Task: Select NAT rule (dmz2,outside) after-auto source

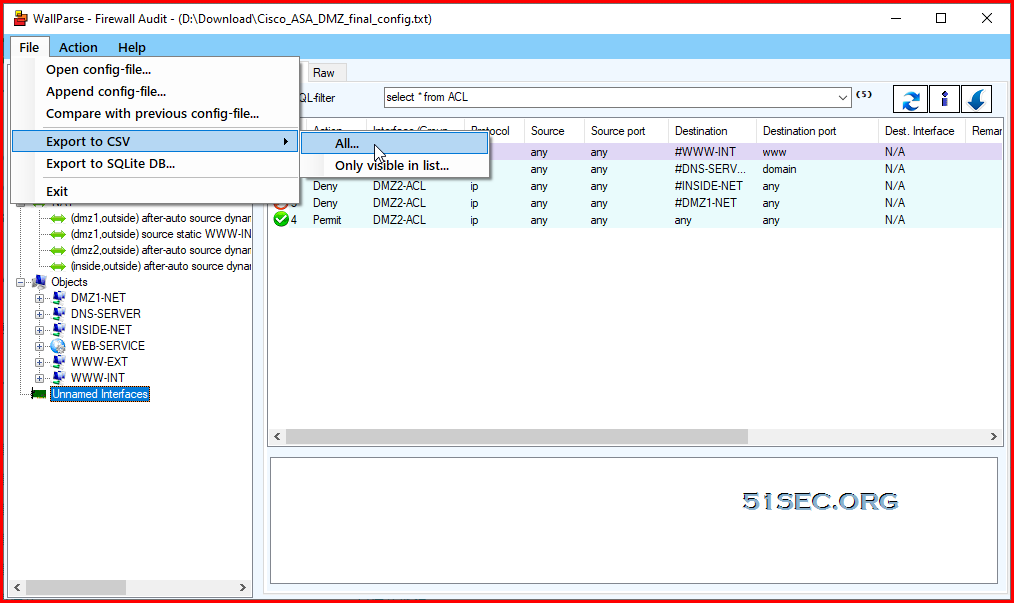Action: pyautogui.click(x=160, y=250)
